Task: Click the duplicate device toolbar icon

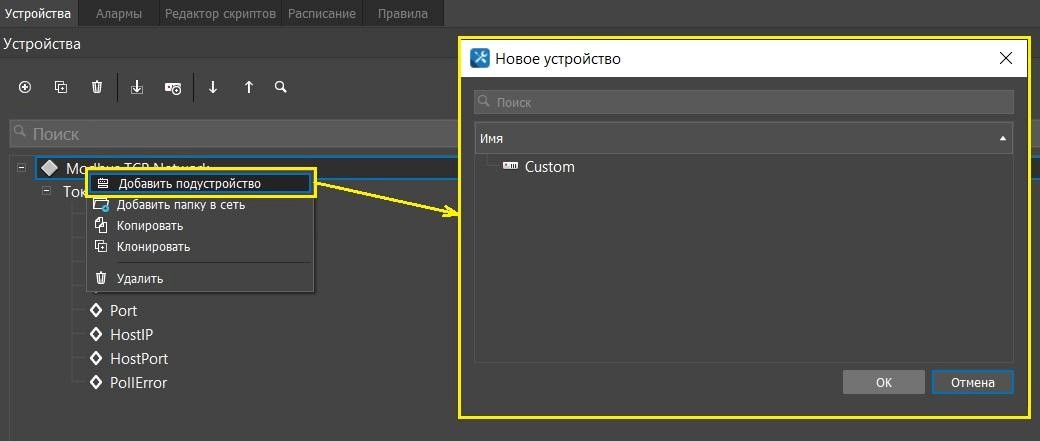Action: [61, 88]
